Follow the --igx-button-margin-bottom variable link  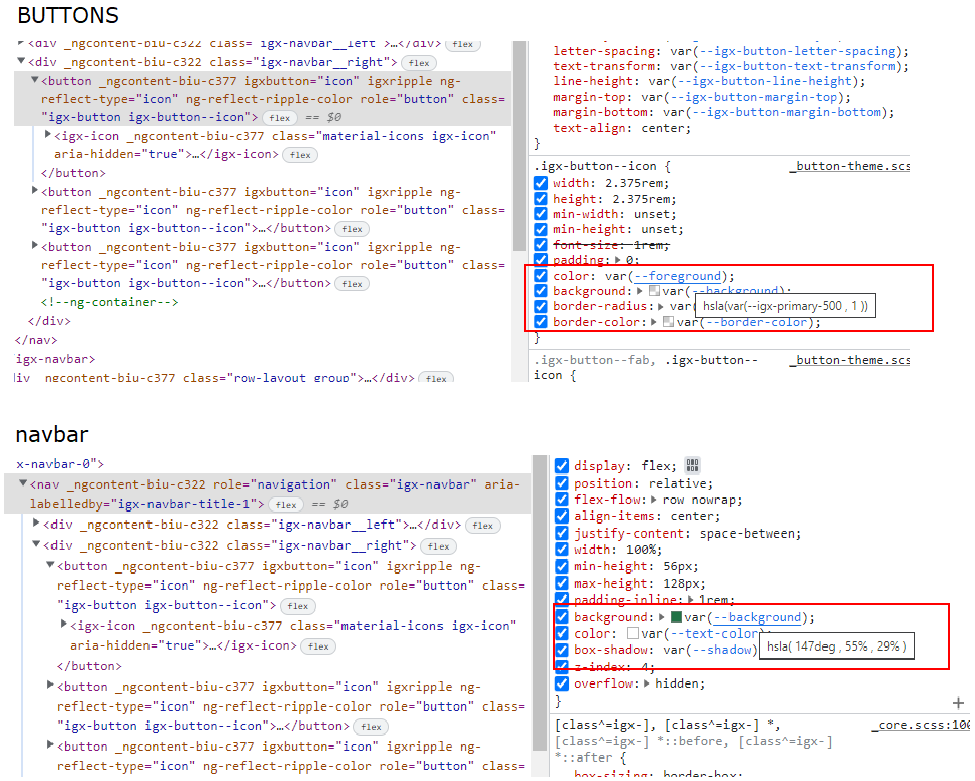[787, 113]
